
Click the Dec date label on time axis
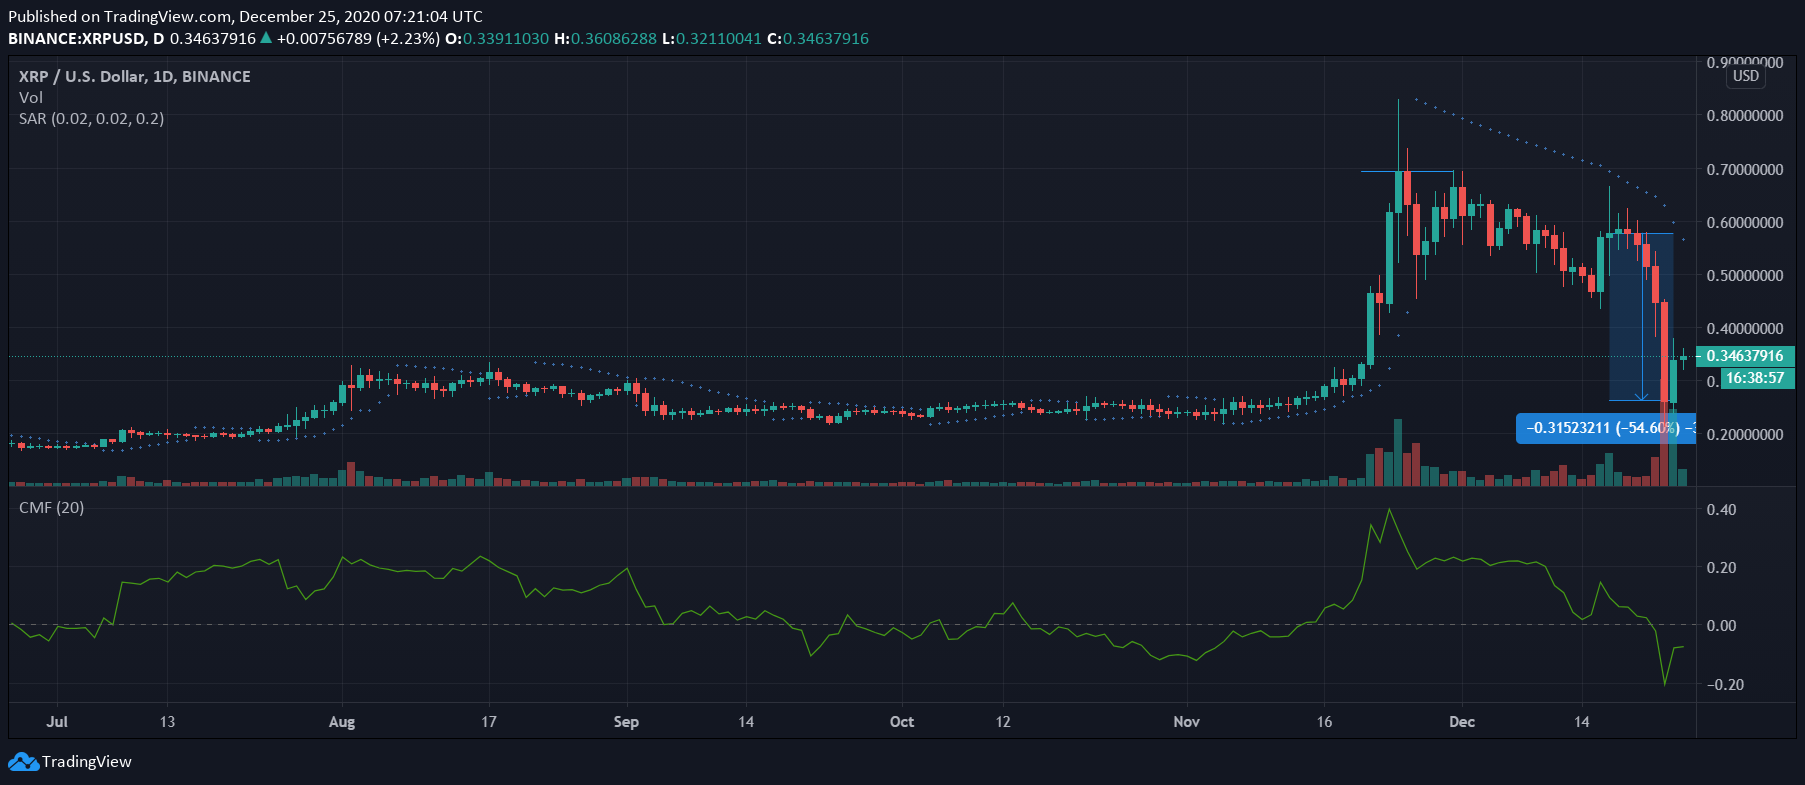click(1462, 722)
